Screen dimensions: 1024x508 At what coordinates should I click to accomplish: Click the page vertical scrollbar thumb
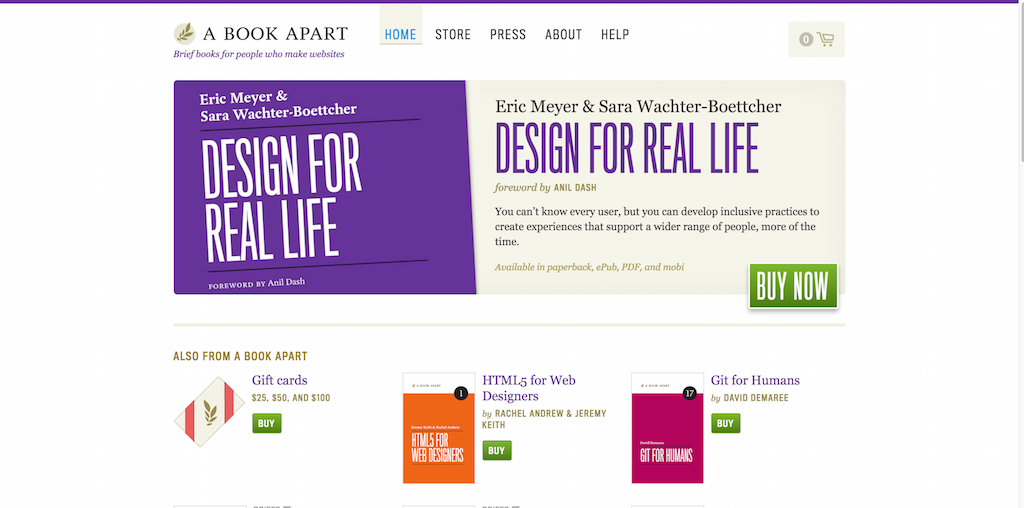point(1020,82)
